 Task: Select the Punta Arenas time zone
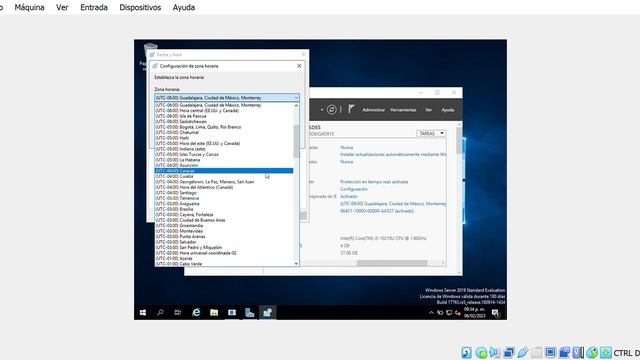pyautogui.click(x=224, y=236)
